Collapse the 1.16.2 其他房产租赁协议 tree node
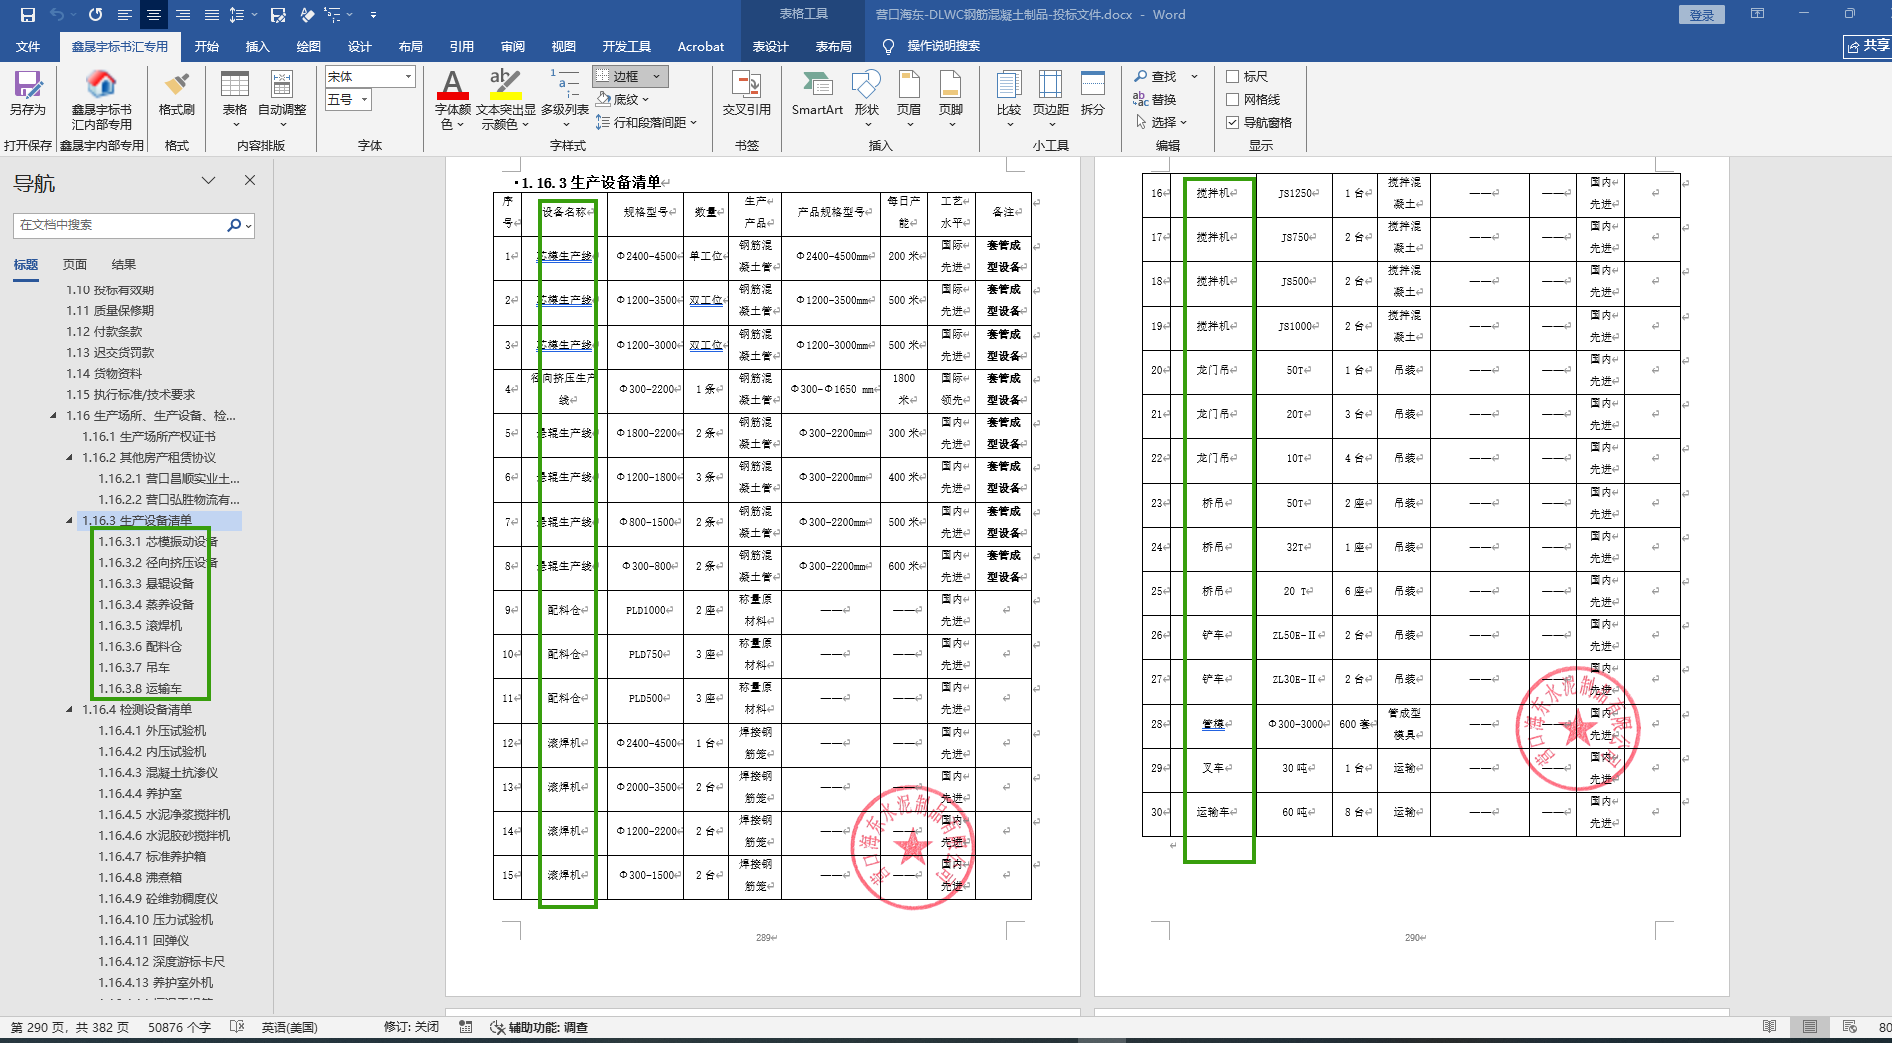Viewport: 1892px width, 1043px height. click(69, 457)
